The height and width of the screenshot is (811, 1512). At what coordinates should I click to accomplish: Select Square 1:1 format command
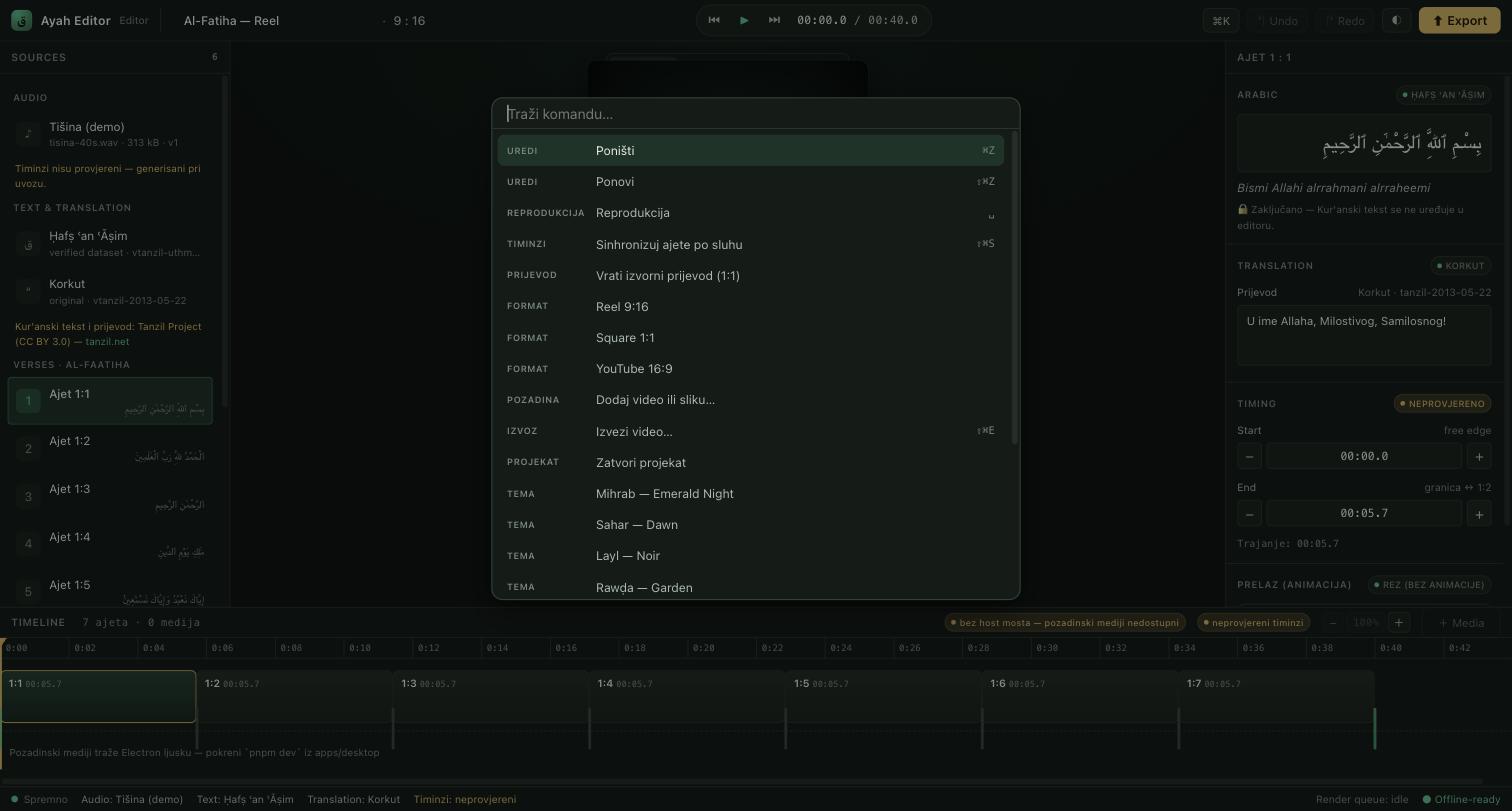[x=750, y=338]
